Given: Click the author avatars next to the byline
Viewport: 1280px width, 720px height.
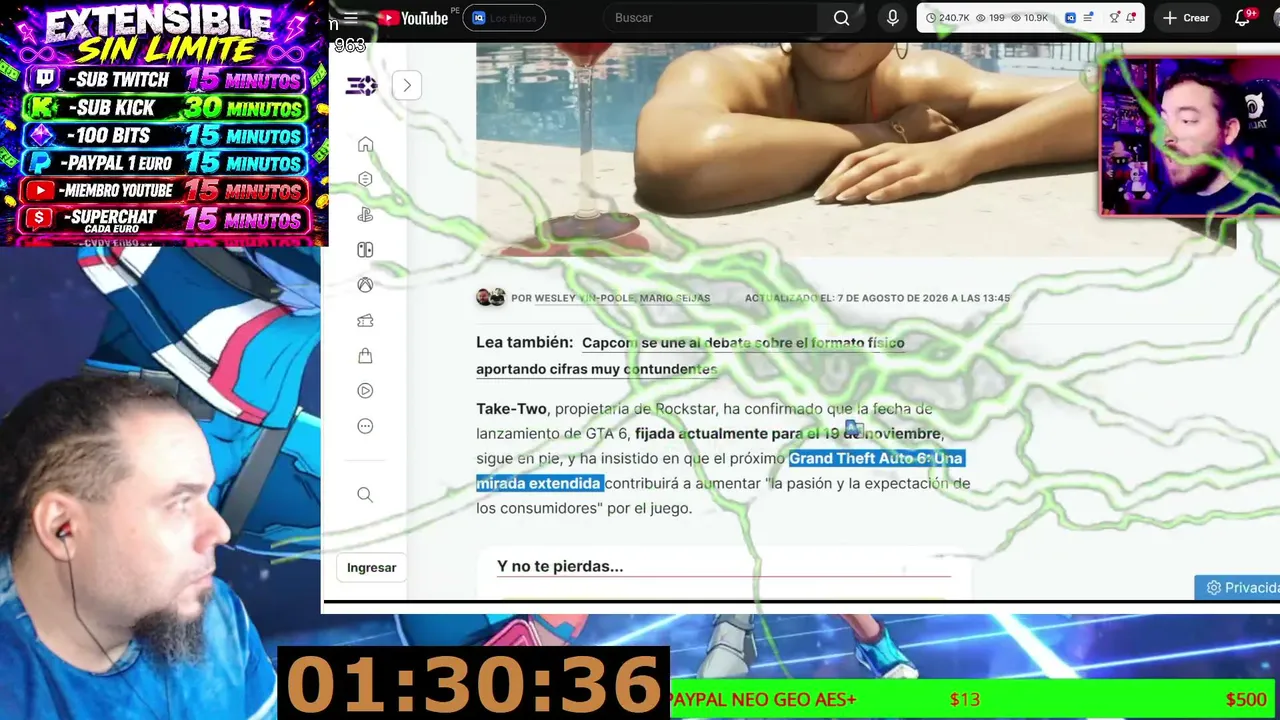Looking at the screenshot, I should (x=490, y=297).
